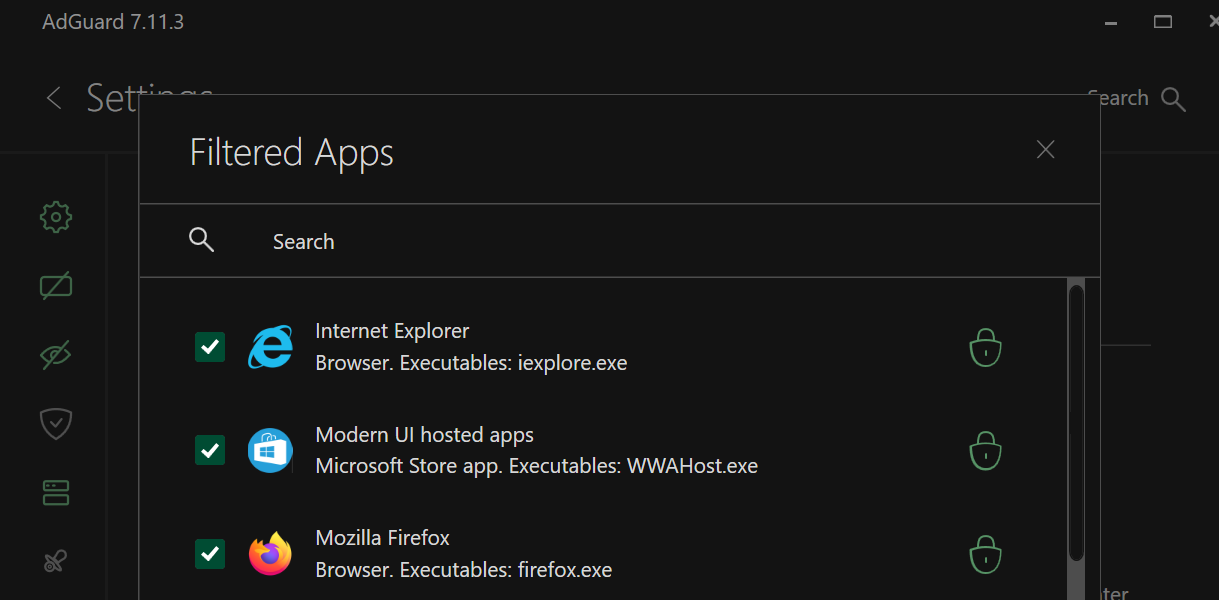This screenshot has width=1219, height=600.
Task: Click the Filtered Apps list scrollbar
Action: tap(1076, 420)
